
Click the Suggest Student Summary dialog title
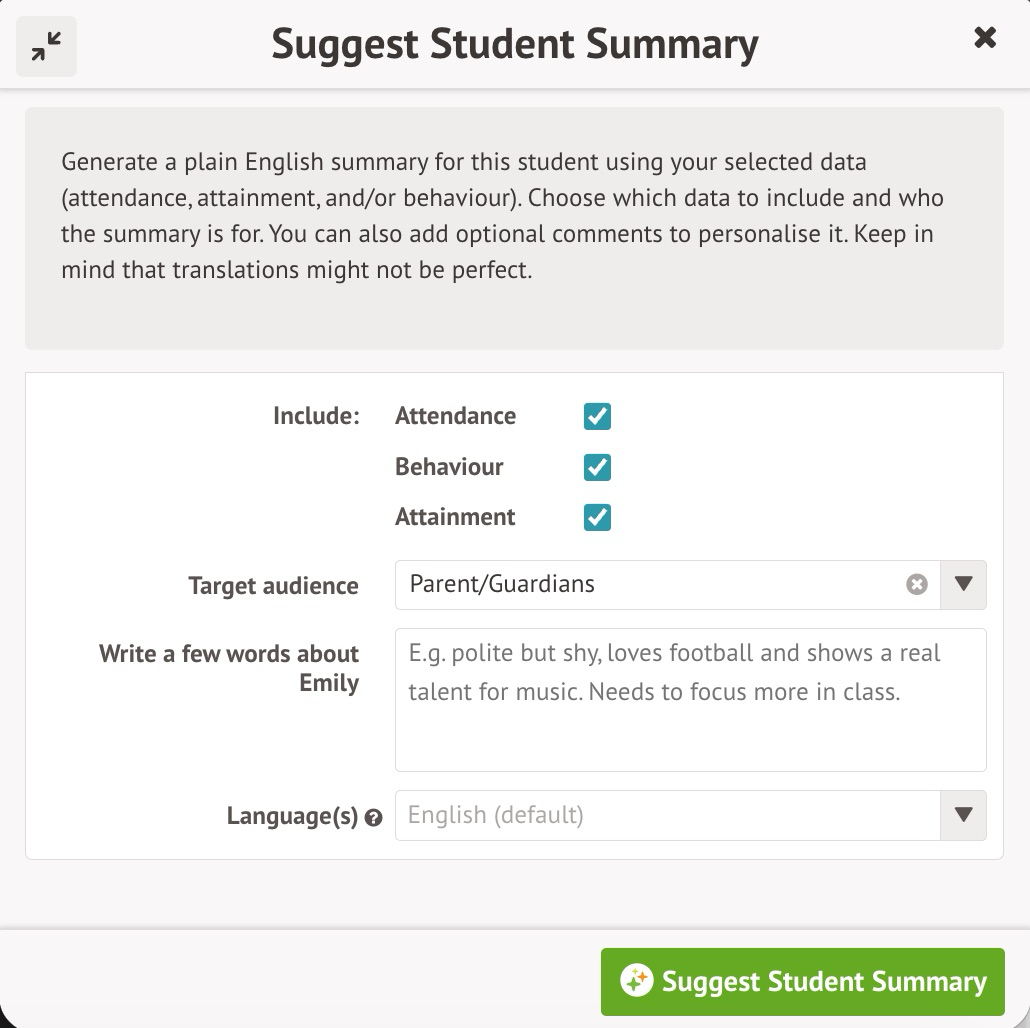tap(514, 44)
